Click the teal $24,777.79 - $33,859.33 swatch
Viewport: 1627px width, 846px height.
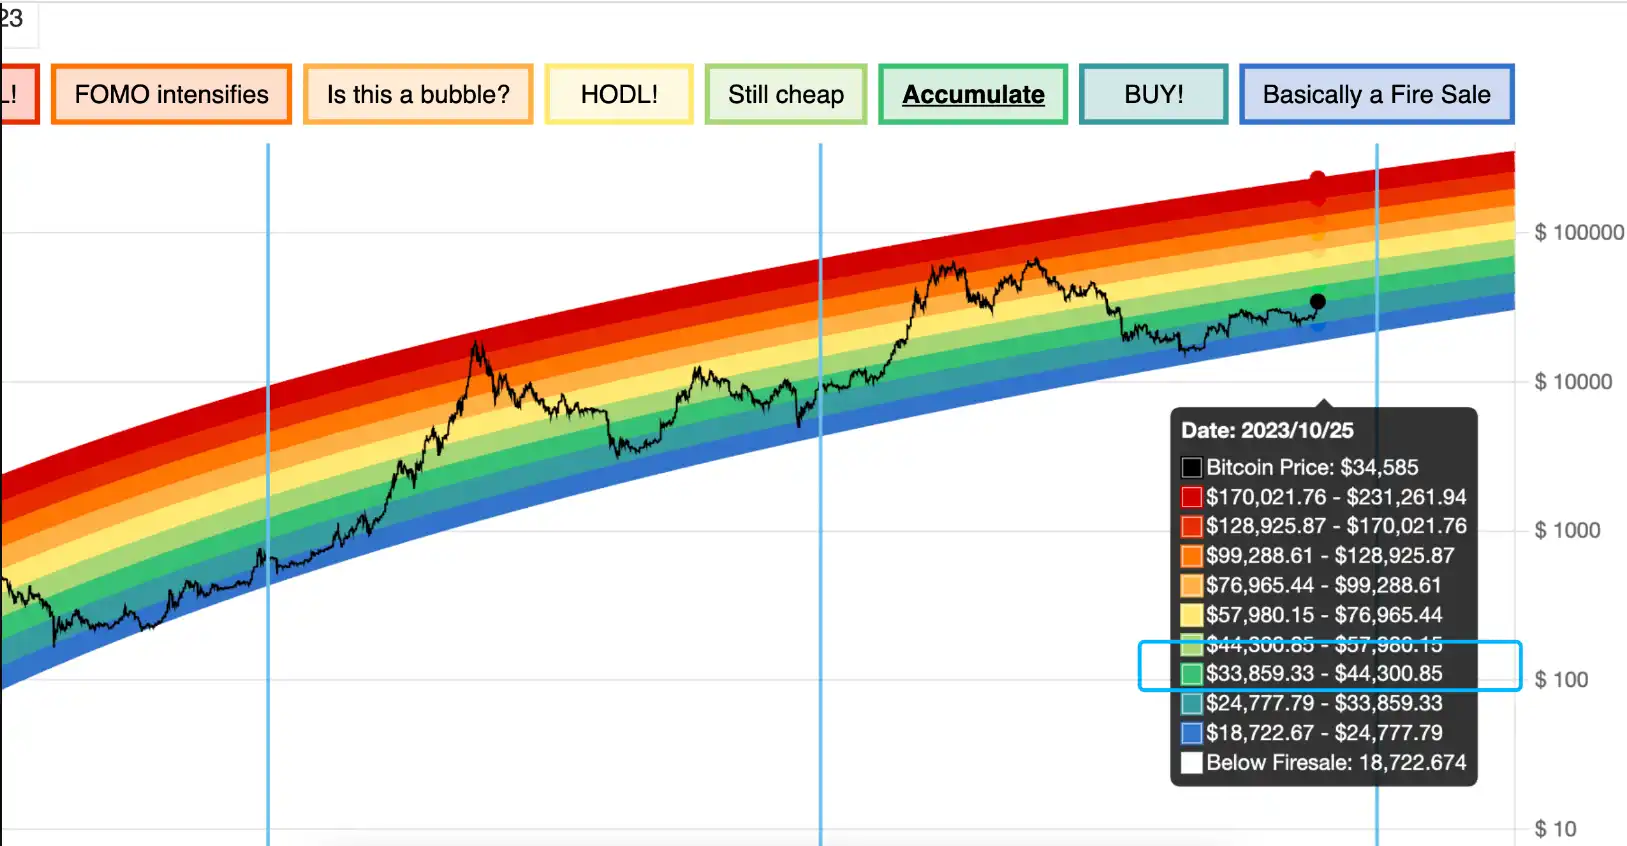point(1191,704)
